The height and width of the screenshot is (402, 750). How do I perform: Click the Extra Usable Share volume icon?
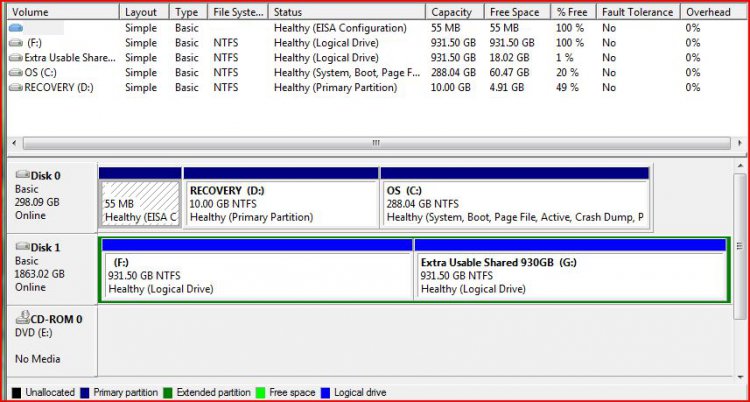point(16,58)
